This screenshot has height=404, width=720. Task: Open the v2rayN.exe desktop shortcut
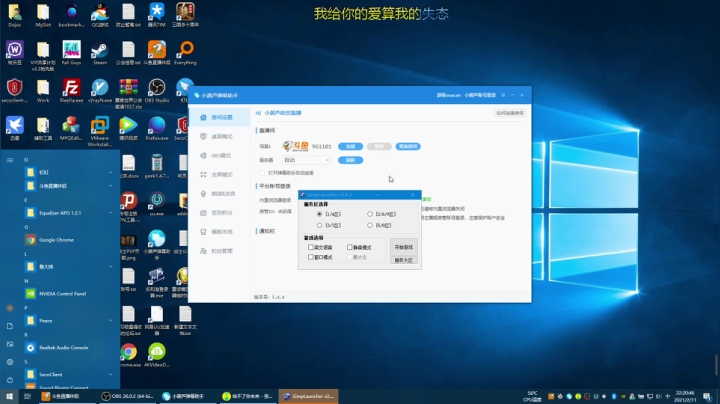pyautogui.click(x=100, y=91)
